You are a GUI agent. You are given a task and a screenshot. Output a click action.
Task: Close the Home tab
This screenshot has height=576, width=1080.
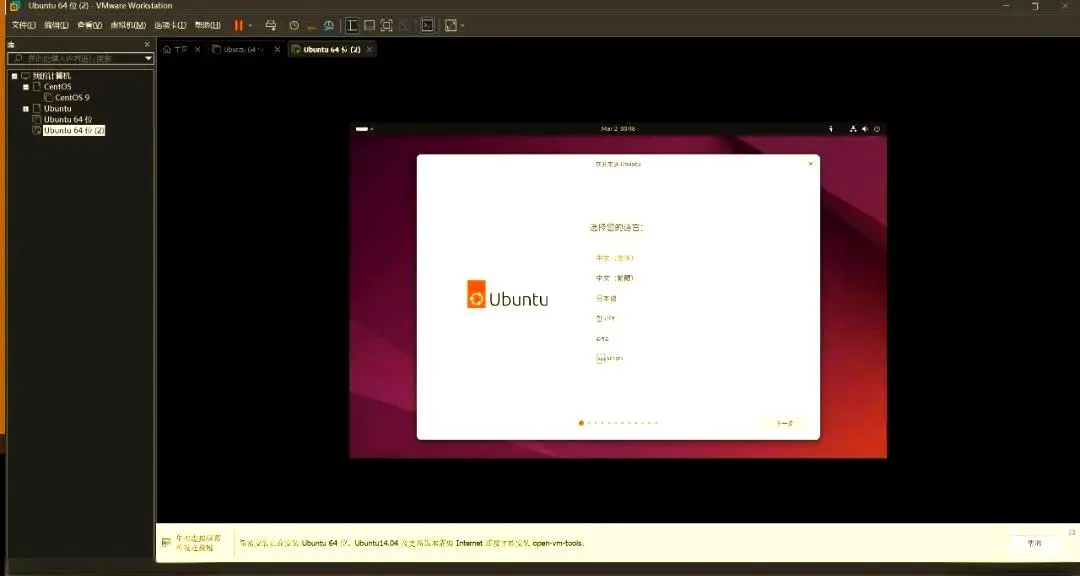tap(198, 50)
